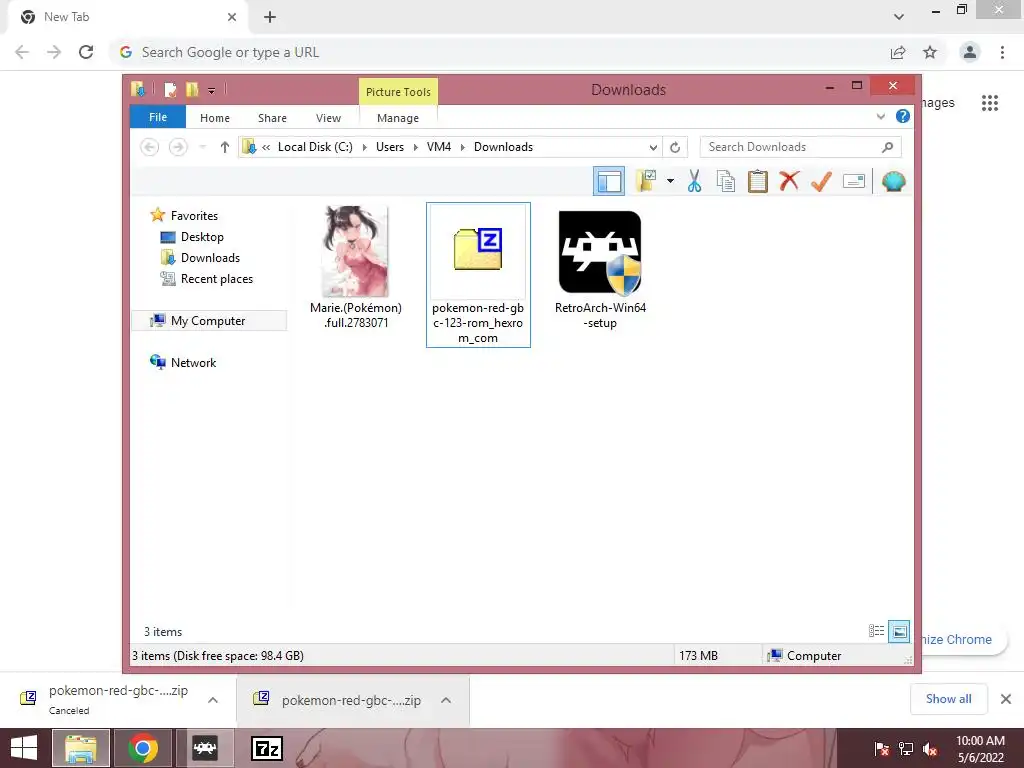
Task: Click the Cut scissors icon
Action: tap(694, 181)
